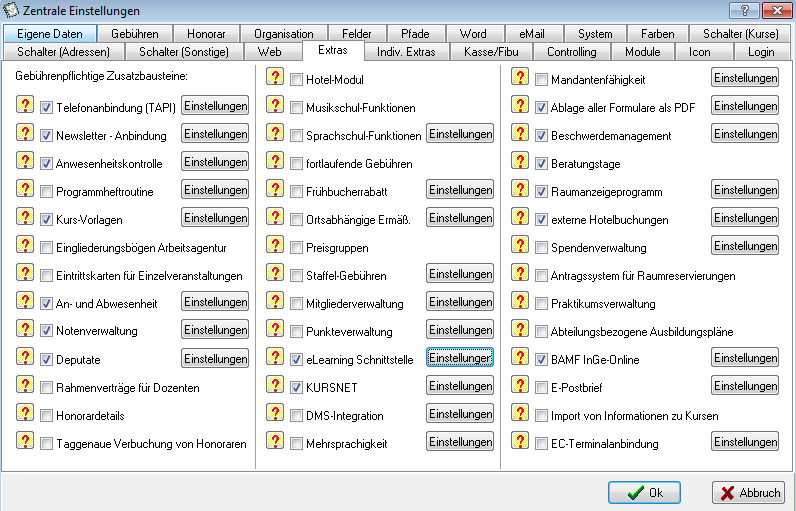Open the help icon for KURSNET
This screenshot has width=796, height=511.
pyautogui.click(x=275, y=385)
